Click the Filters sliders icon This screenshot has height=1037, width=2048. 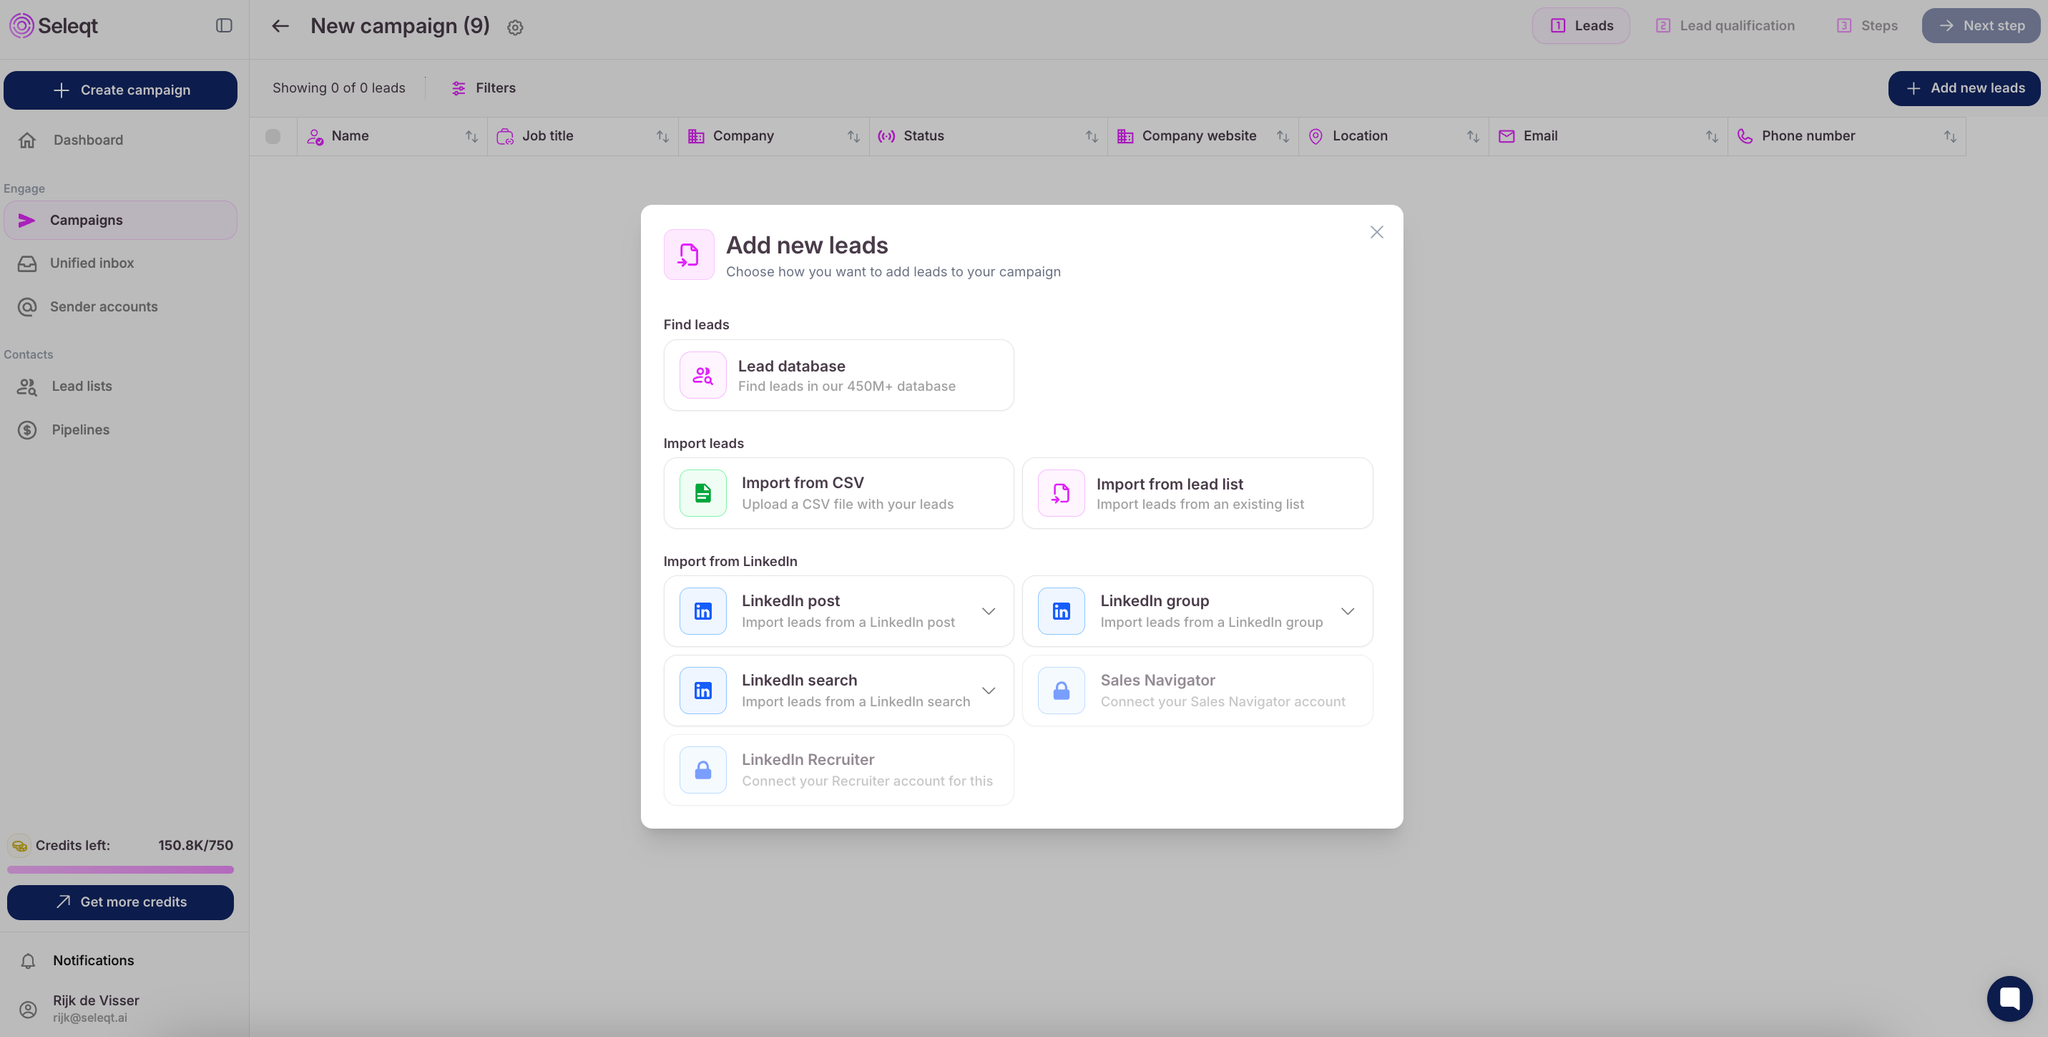click(458, 88)
